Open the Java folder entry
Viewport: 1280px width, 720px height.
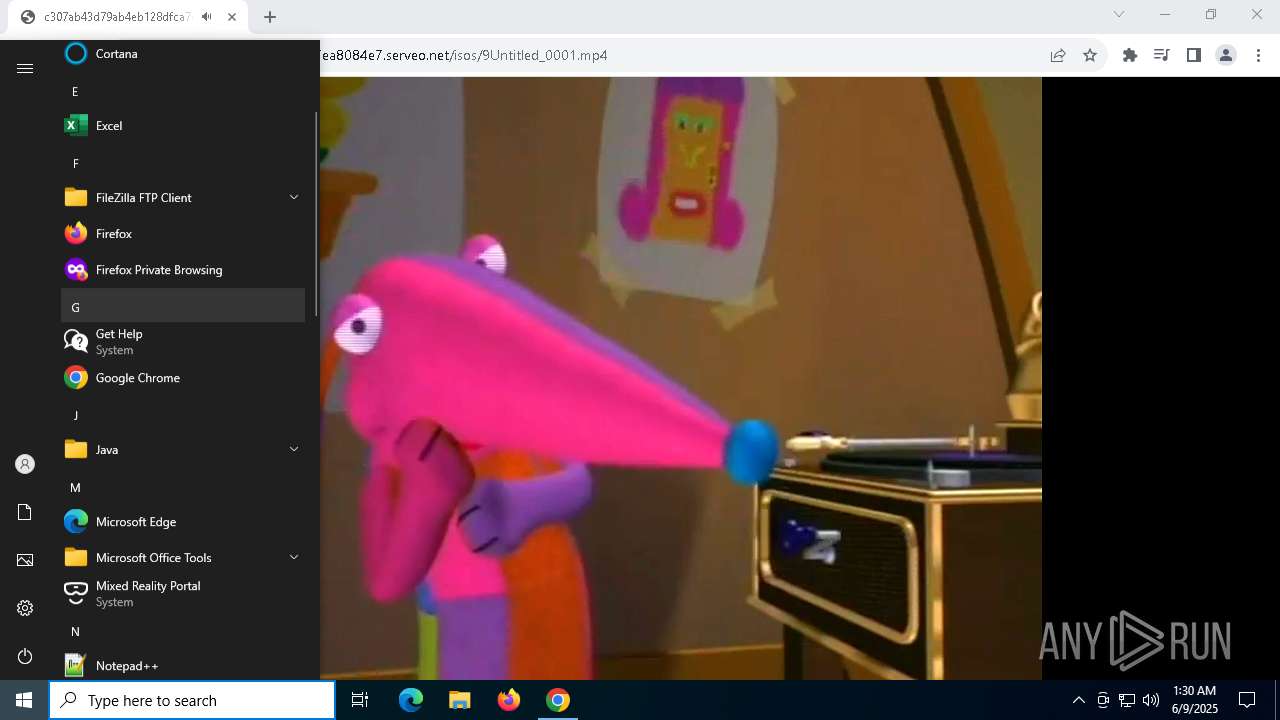click(183, 450)
